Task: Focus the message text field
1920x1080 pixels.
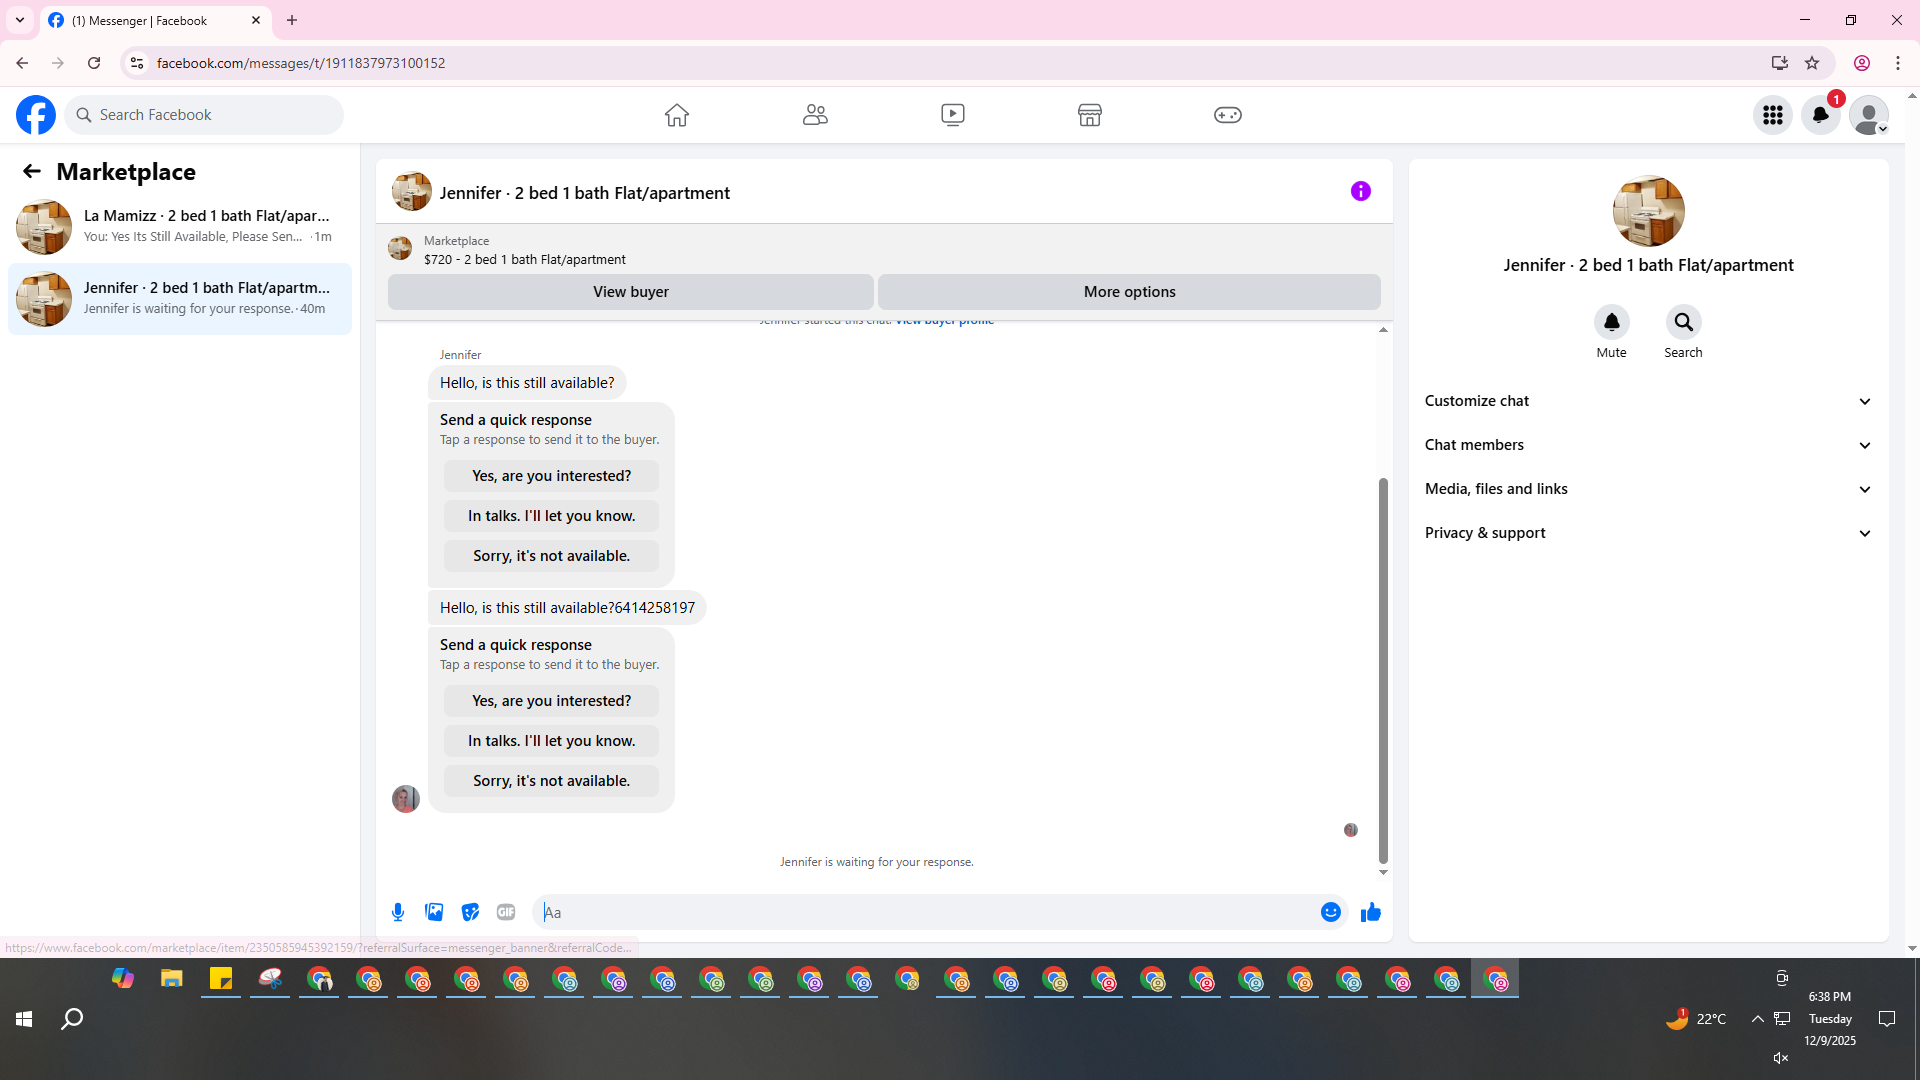Action: pyautogui.click(x=925, y=912)
